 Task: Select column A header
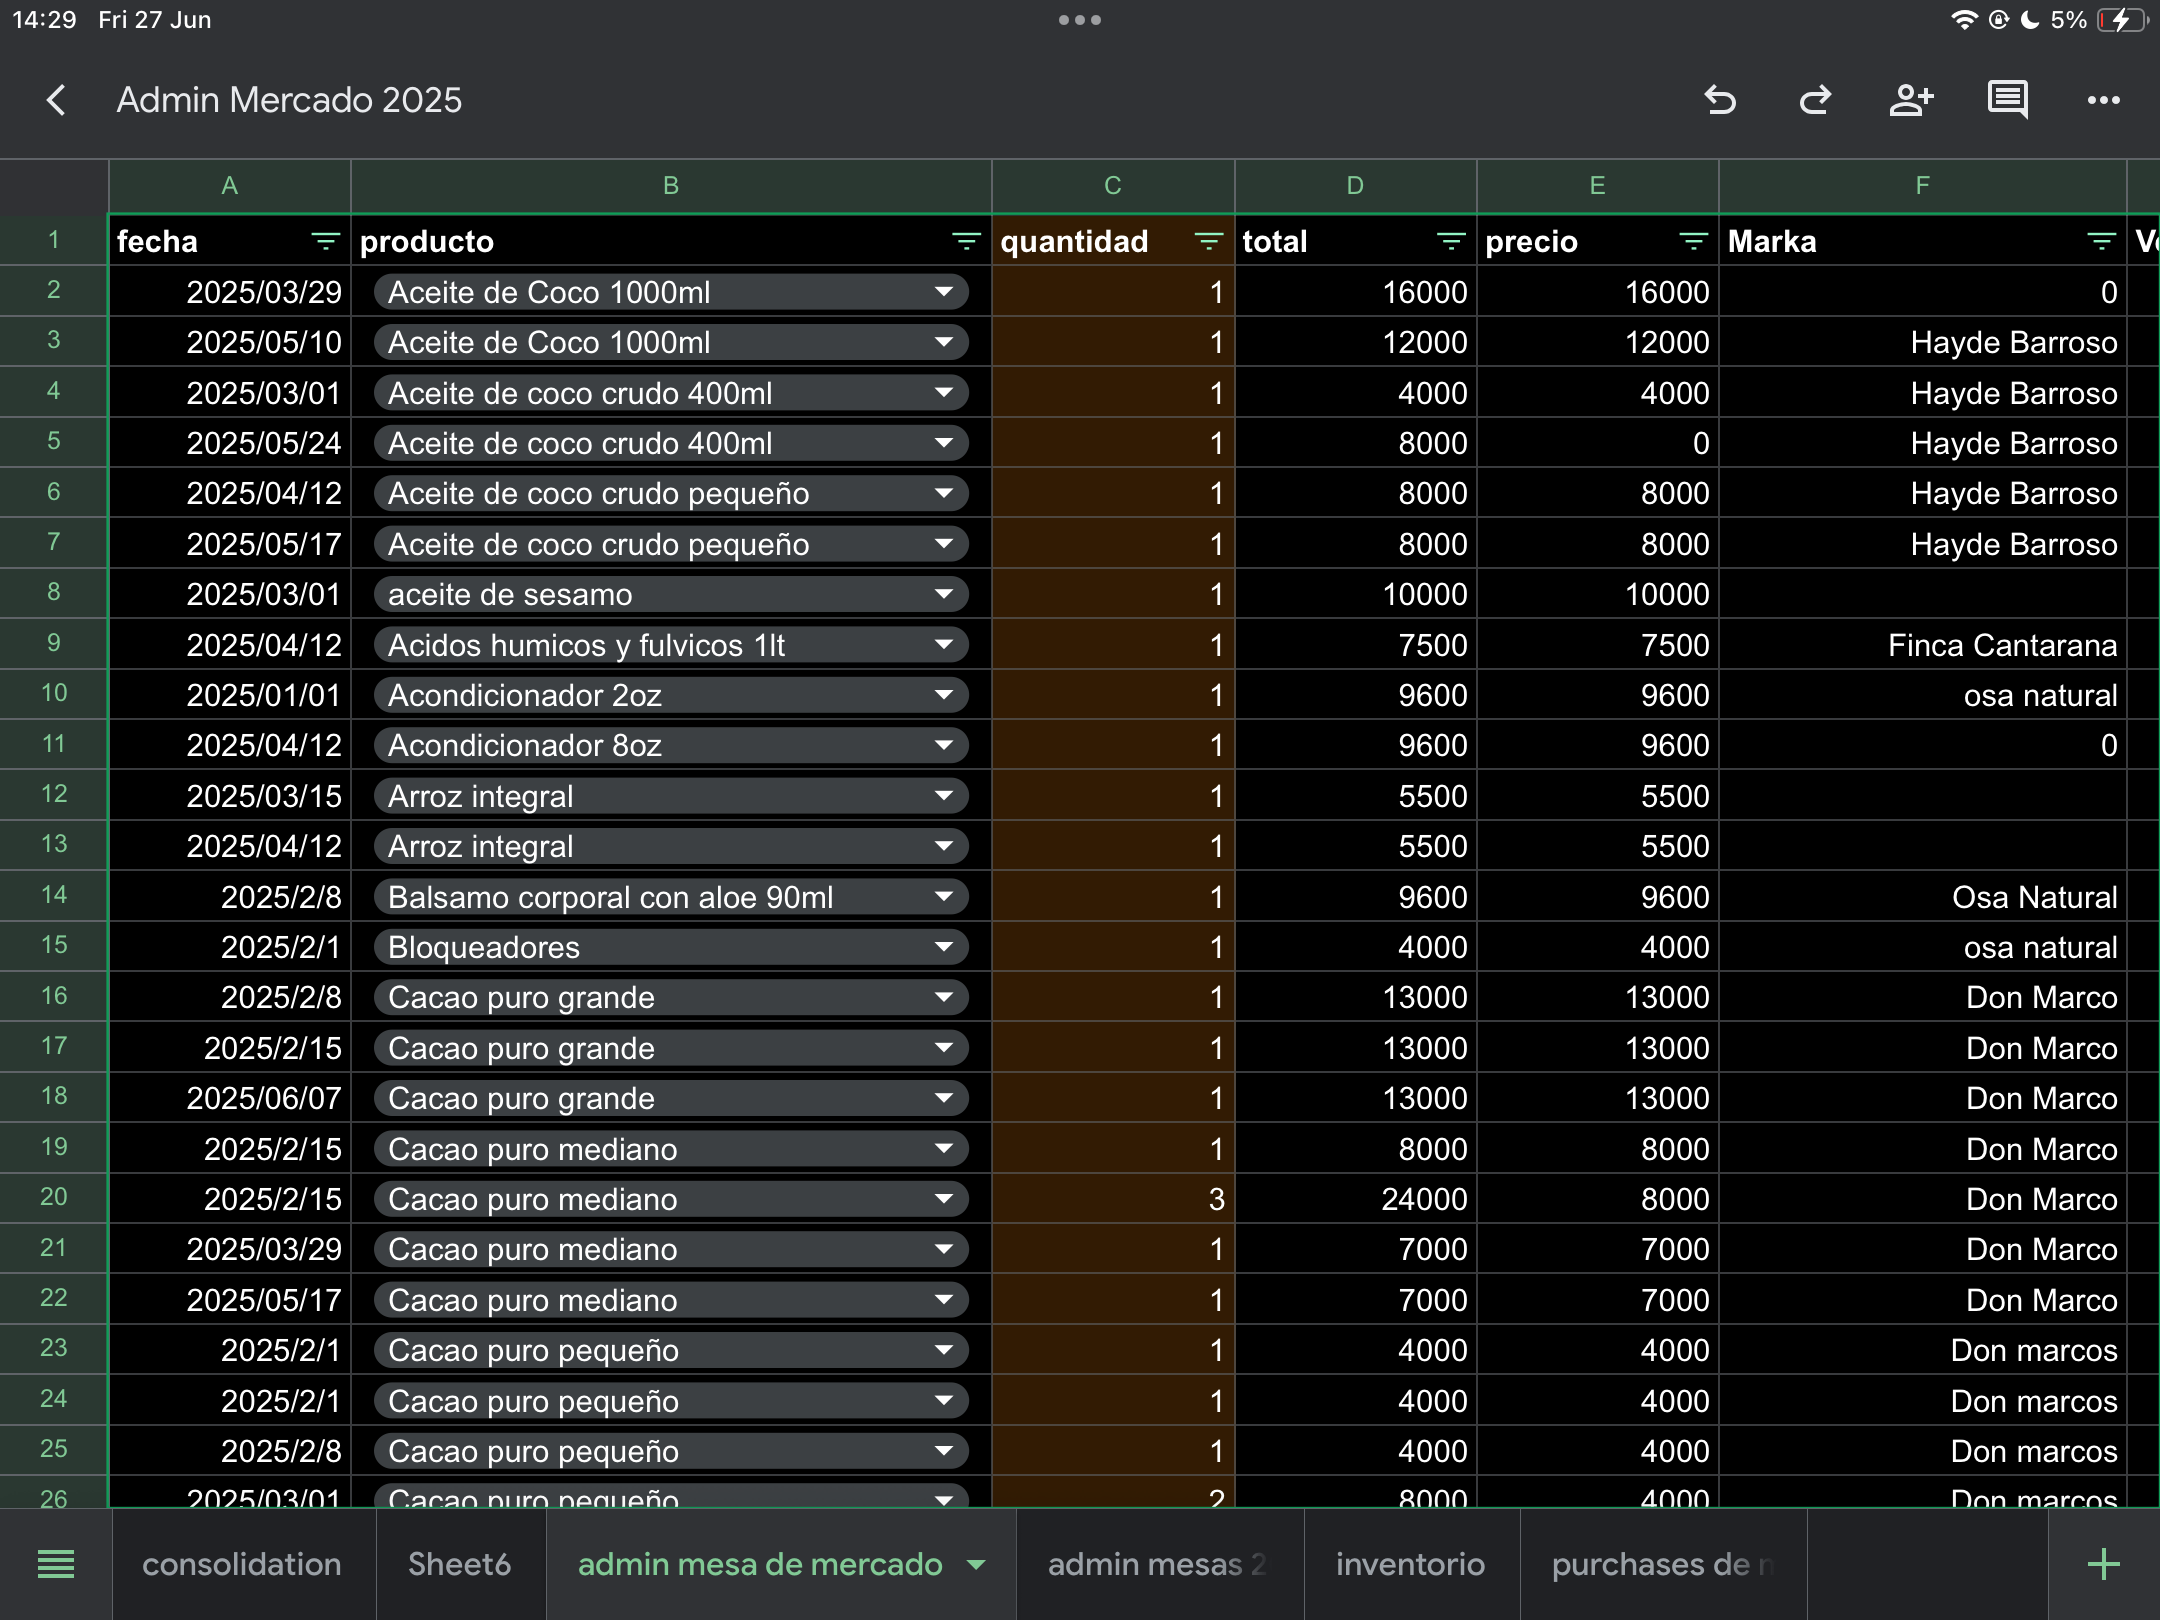click(230, 186)
